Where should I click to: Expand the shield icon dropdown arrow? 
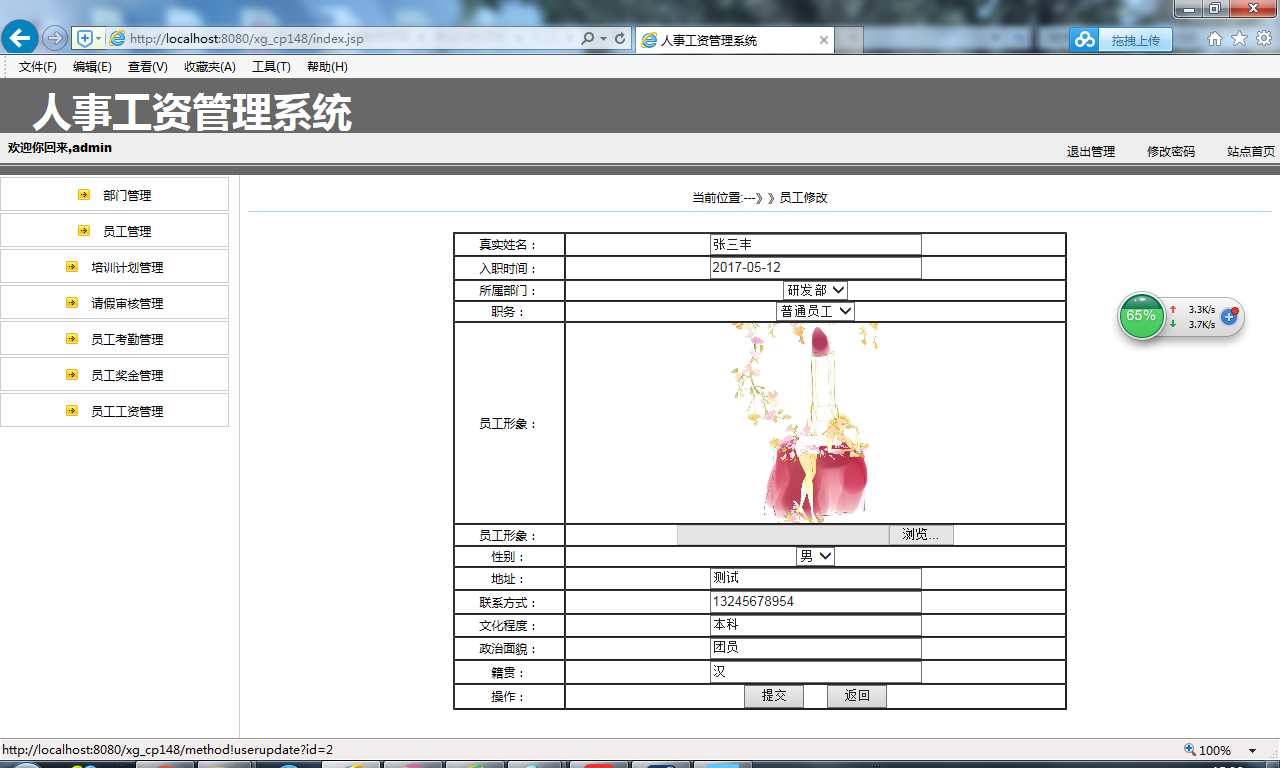coord(98,39)
